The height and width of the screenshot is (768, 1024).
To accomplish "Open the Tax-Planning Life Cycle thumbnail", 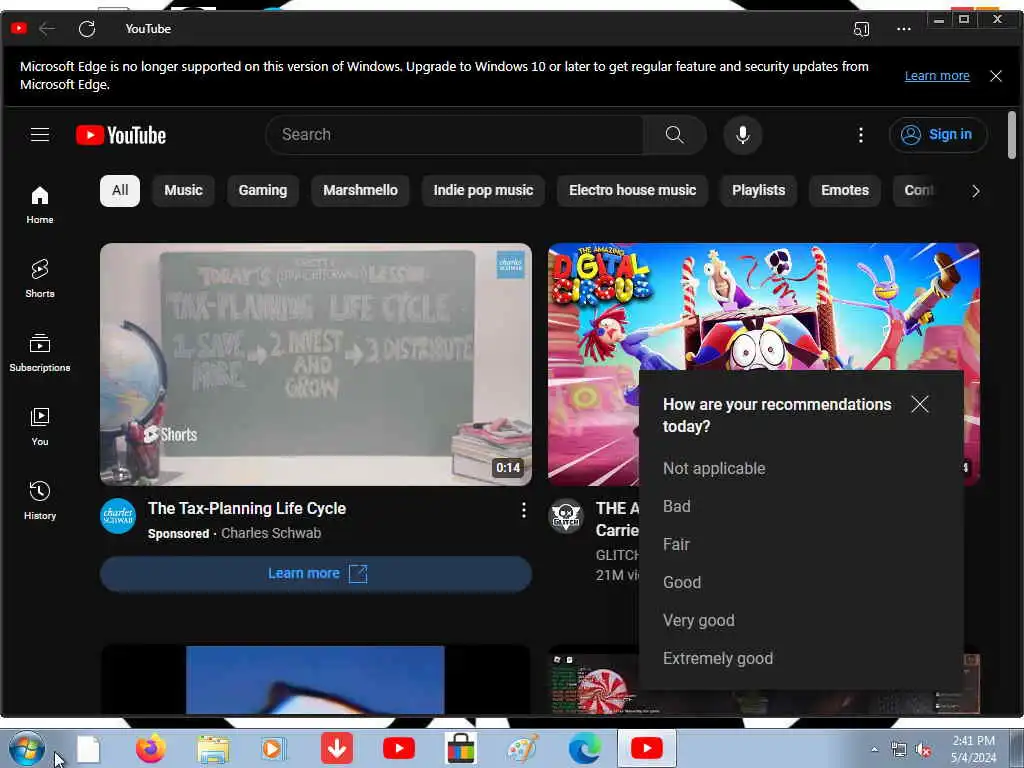I will (x=316, y=364).
